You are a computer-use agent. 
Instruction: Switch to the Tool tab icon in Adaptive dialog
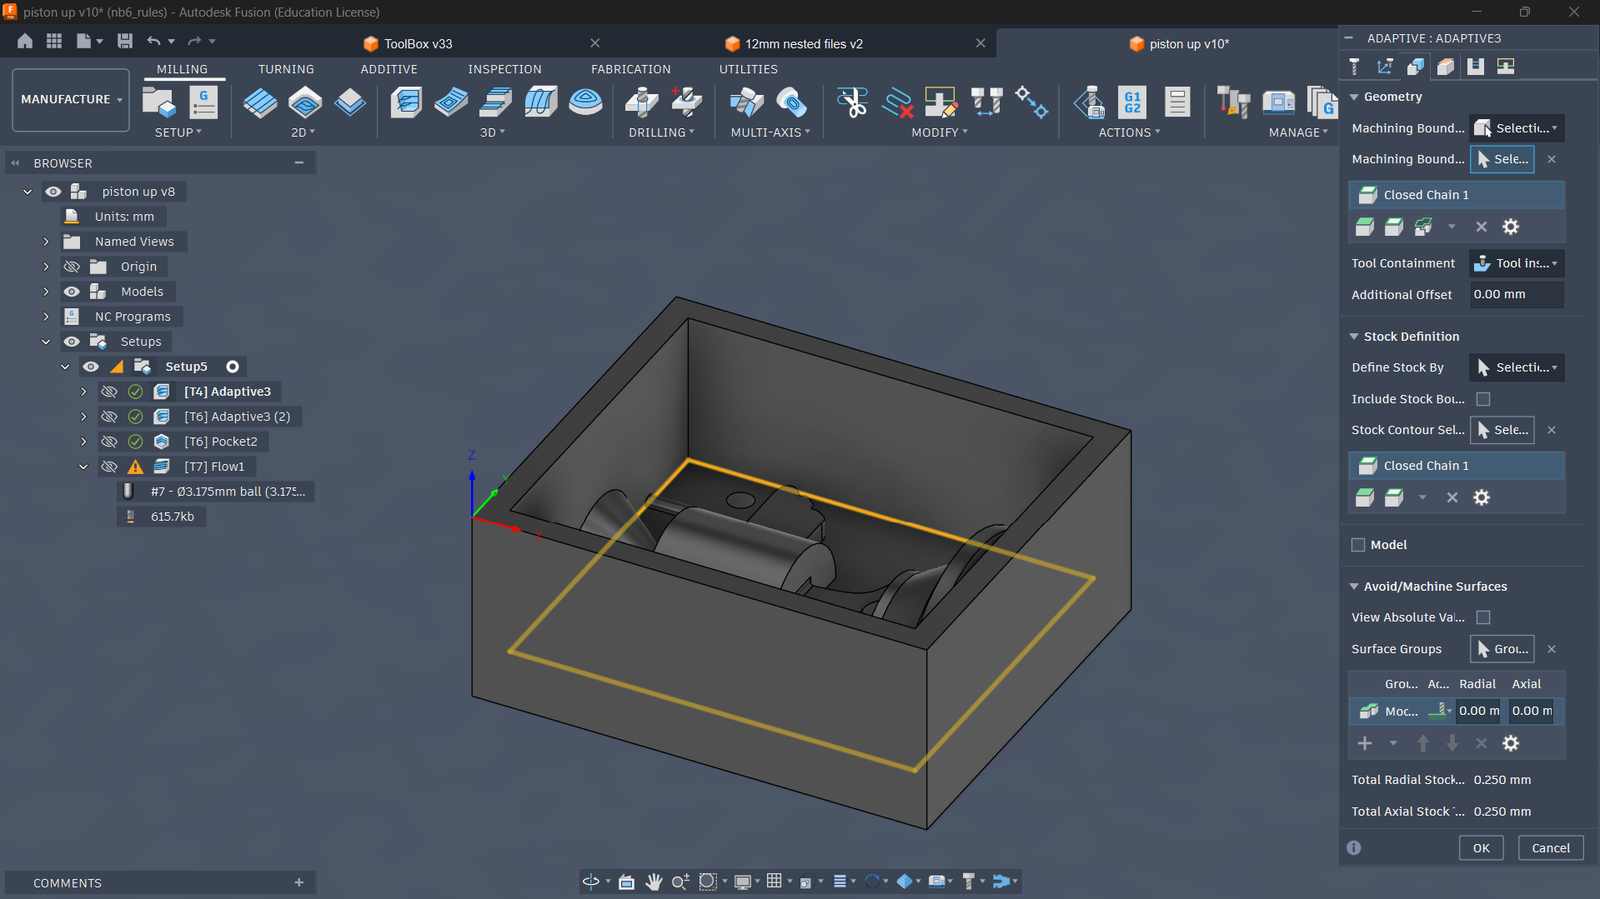coord(1354,66)
